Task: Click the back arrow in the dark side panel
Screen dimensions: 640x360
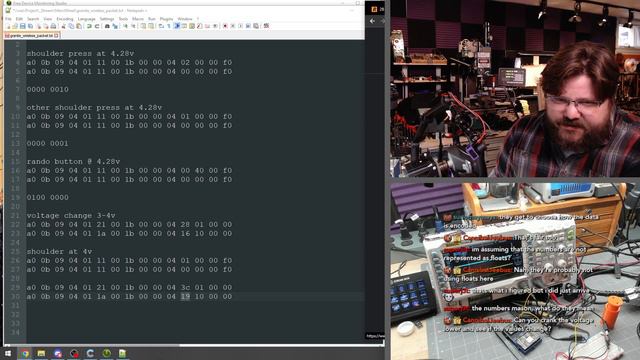Action: coord(372,21)
